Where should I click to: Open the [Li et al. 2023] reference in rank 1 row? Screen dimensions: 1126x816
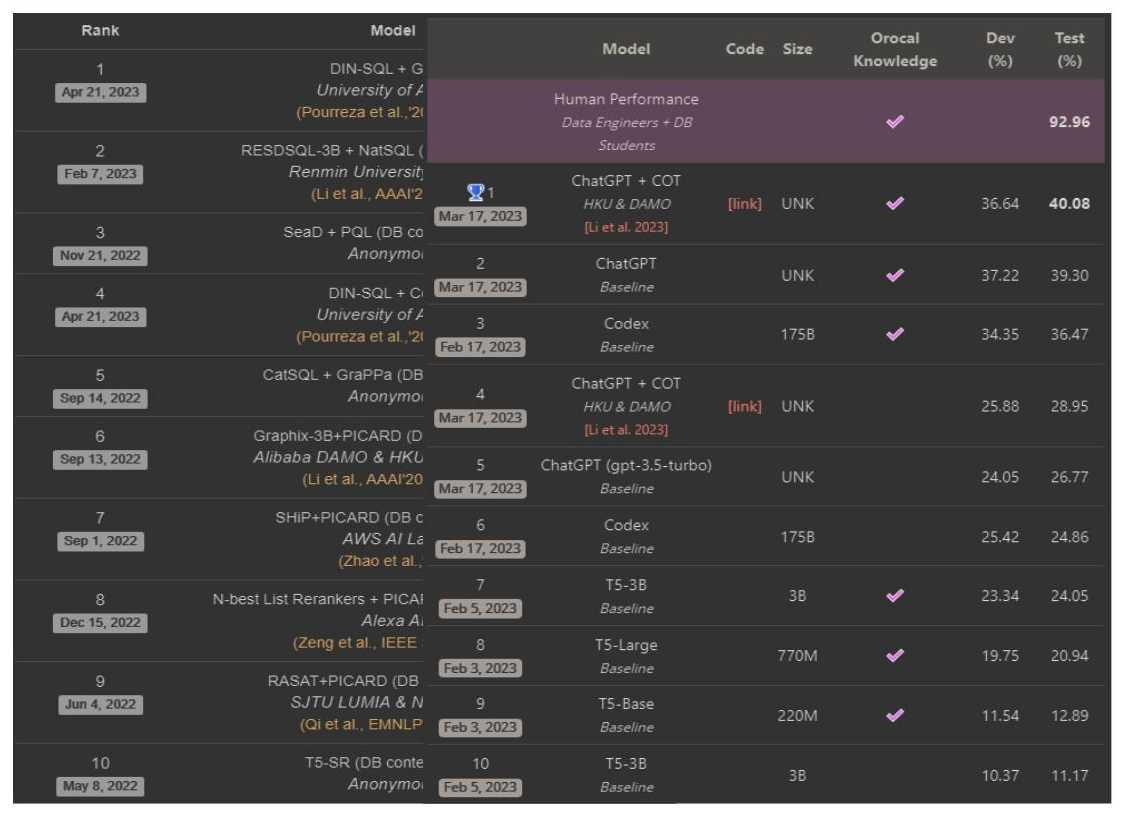[626, 227]
